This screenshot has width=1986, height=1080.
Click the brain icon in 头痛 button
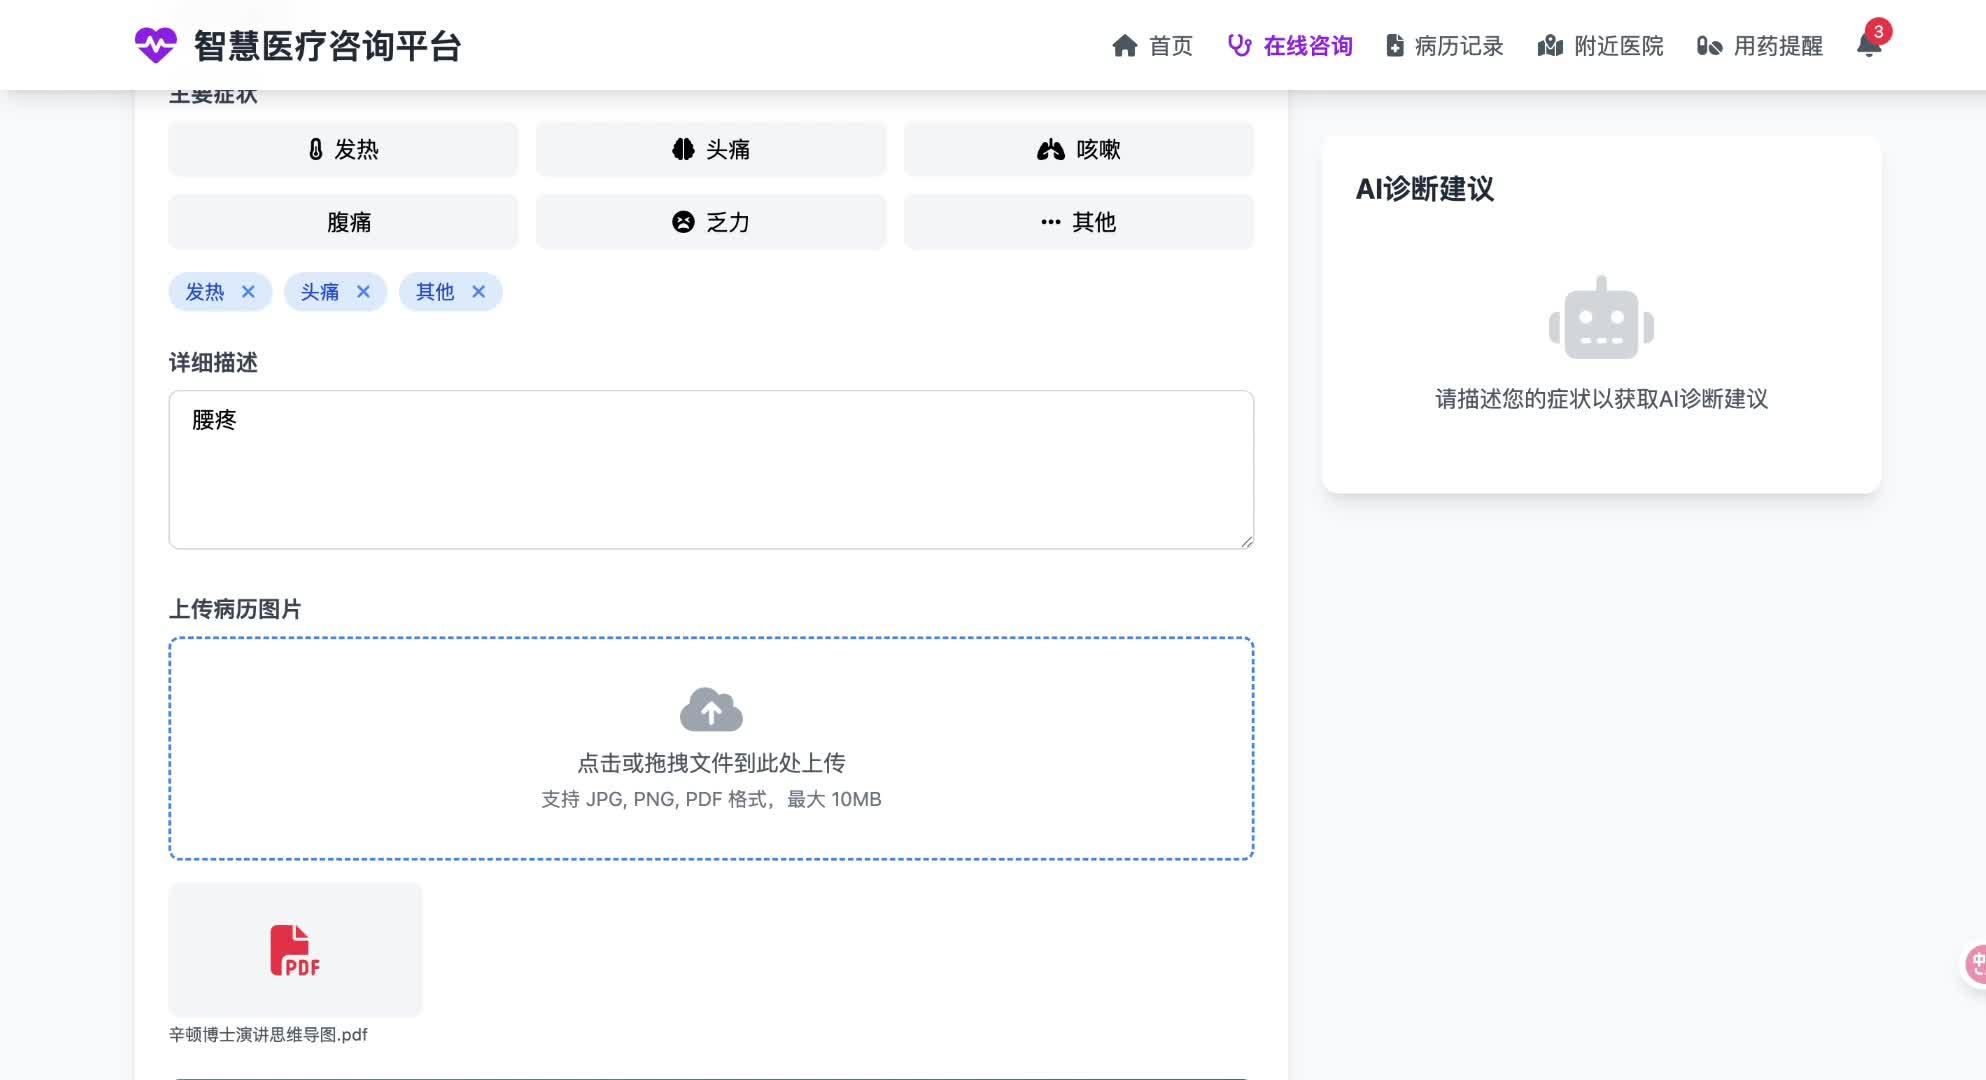(683, 149)
